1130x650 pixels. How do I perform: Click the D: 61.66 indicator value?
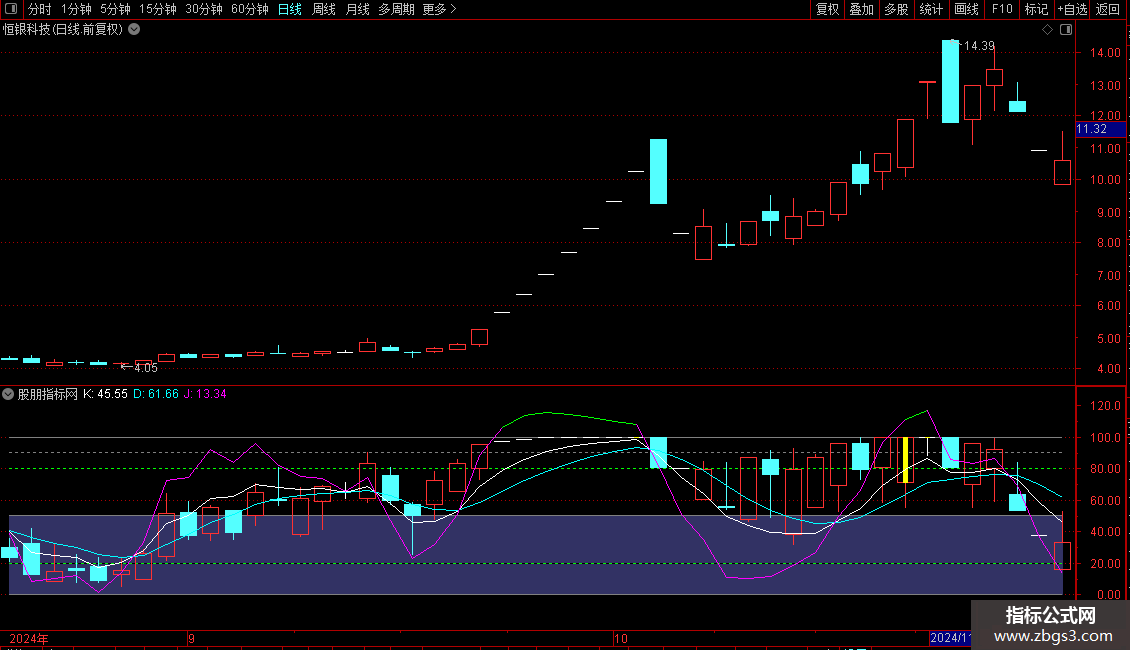click(x=156, y=394)
